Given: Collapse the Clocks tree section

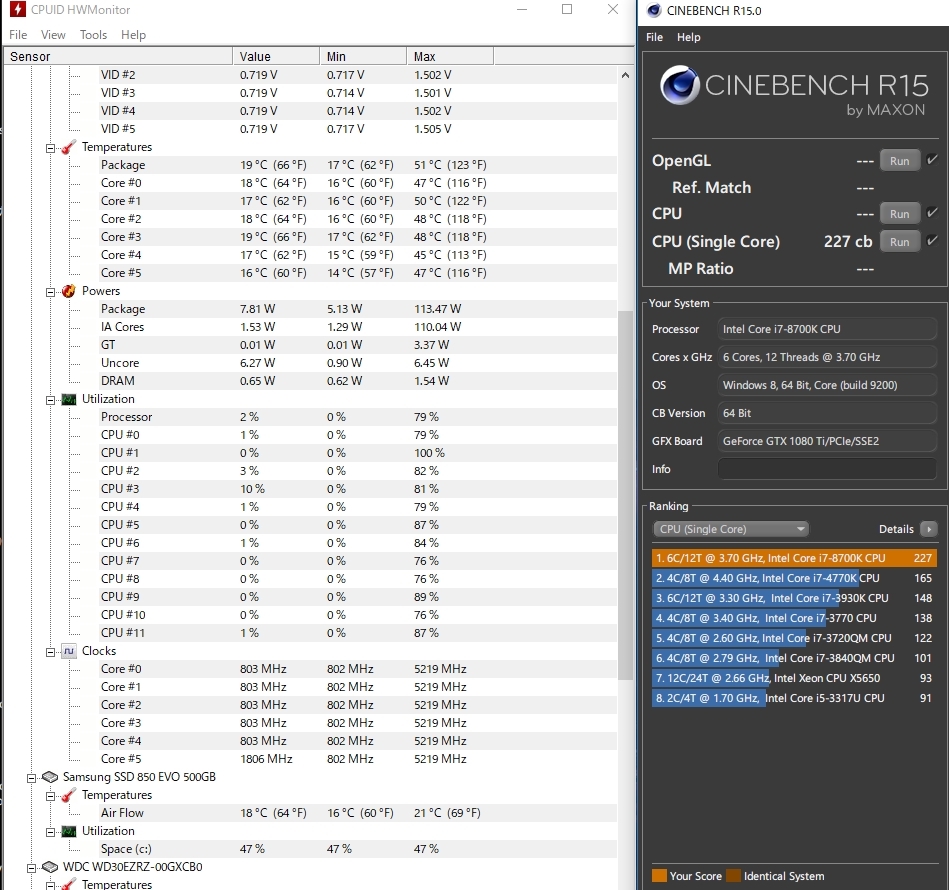Looking at the screenshot, I should (x=50, y=651).
